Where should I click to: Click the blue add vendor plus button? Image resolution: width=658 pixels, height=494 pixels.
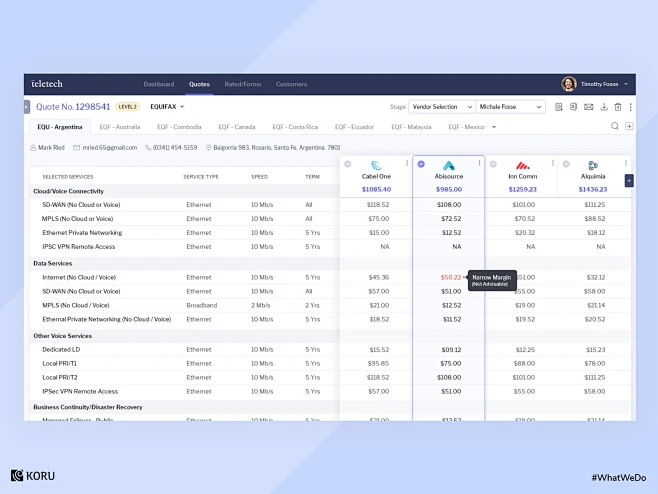[629, 181]
